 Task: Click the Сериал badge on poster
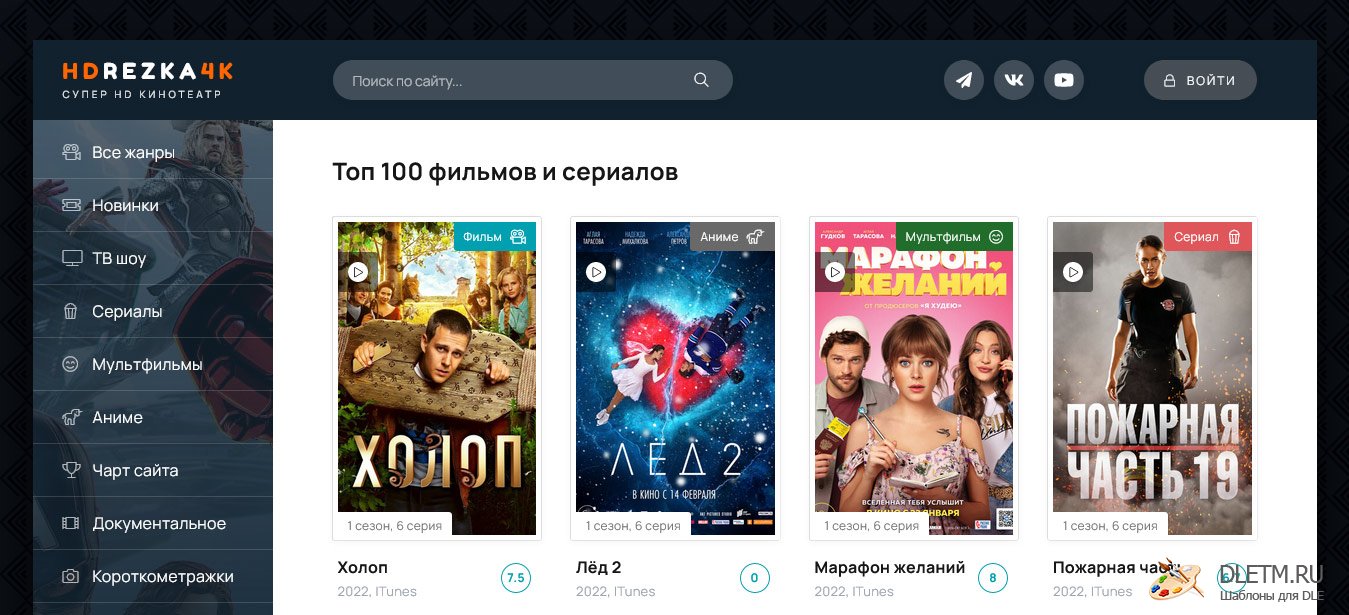(x=1207, y=237)
